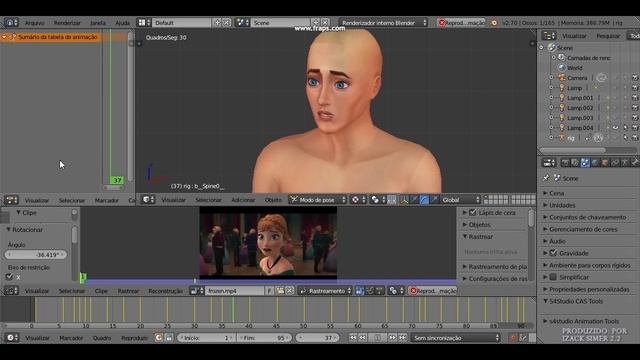This screenshot has width=640, height=360.
Task: Click the pin icon next to Scene in Properties
Action: coord(547,178)
